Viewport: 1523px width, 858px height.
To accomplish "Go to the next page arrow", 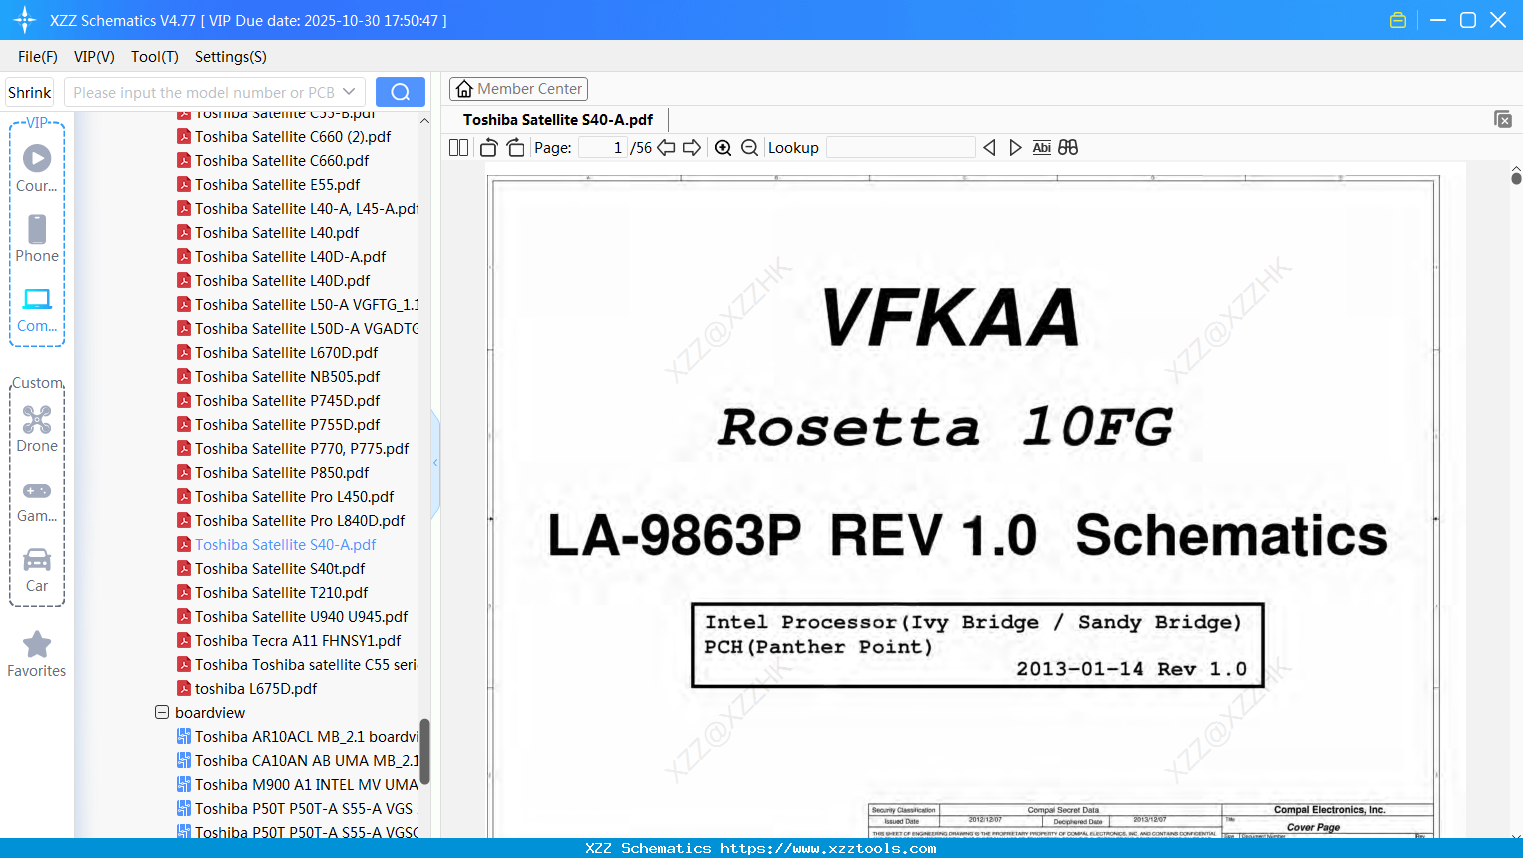I will tap(692, 148).
